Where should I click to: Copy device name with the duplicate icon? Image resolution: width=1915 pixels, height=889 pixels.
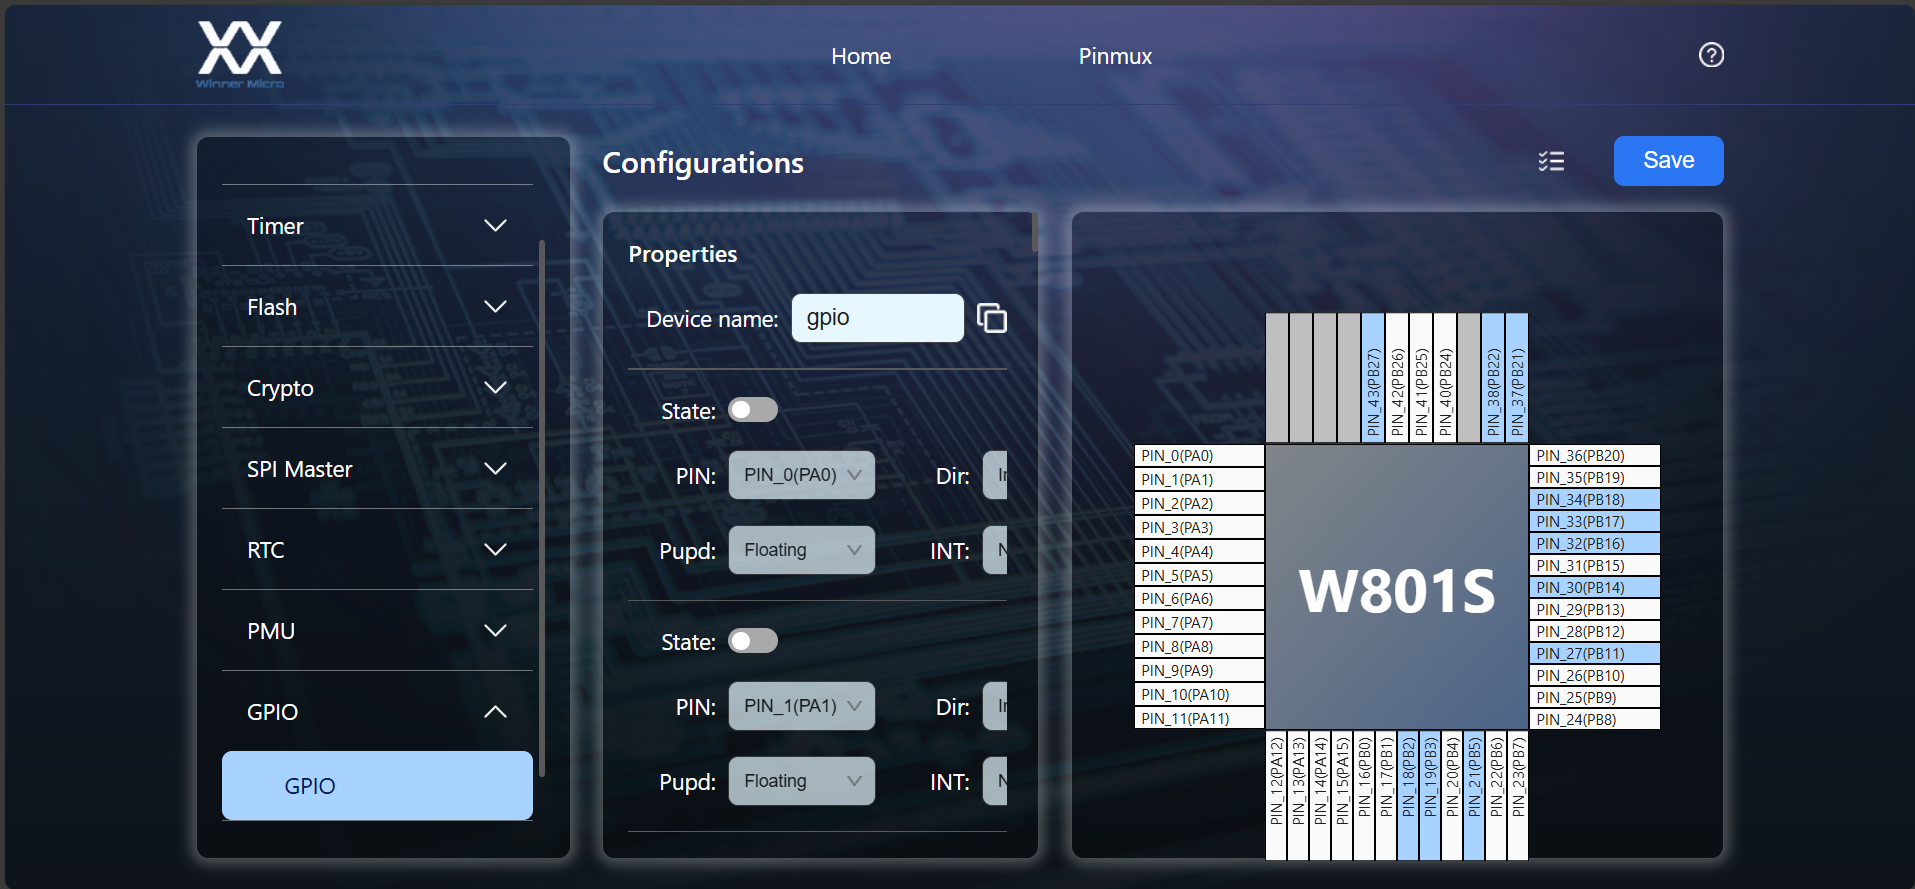991,318
